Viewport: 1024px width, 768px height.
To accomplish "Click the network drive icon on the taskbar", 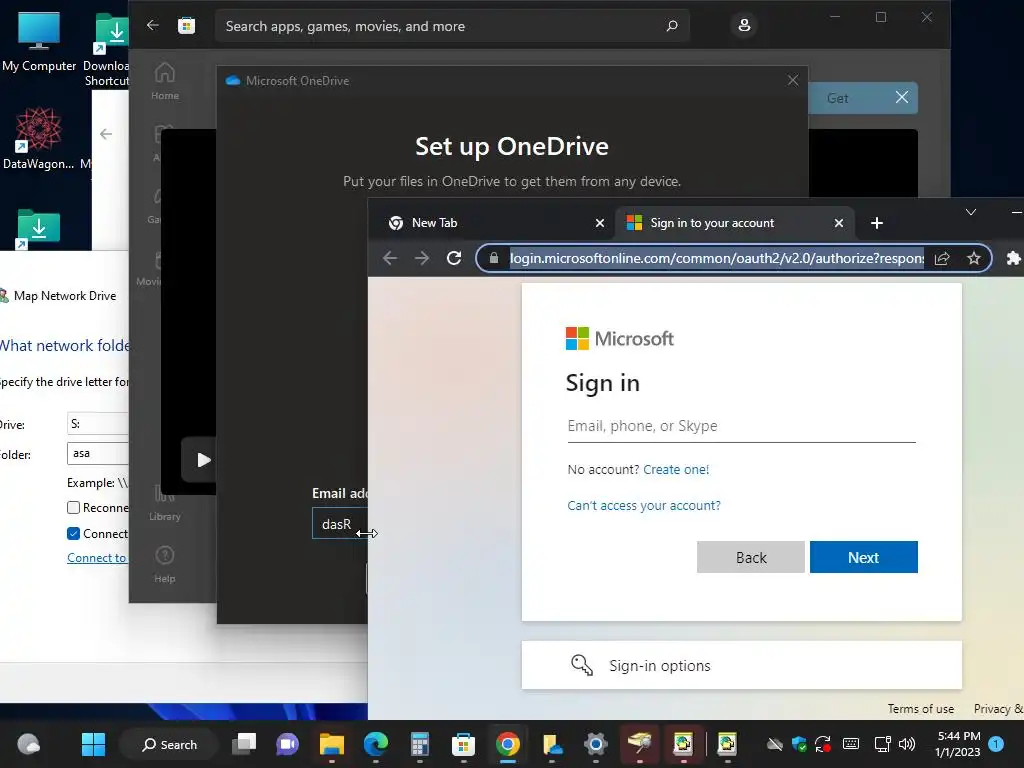I will [x=639, y=744].
